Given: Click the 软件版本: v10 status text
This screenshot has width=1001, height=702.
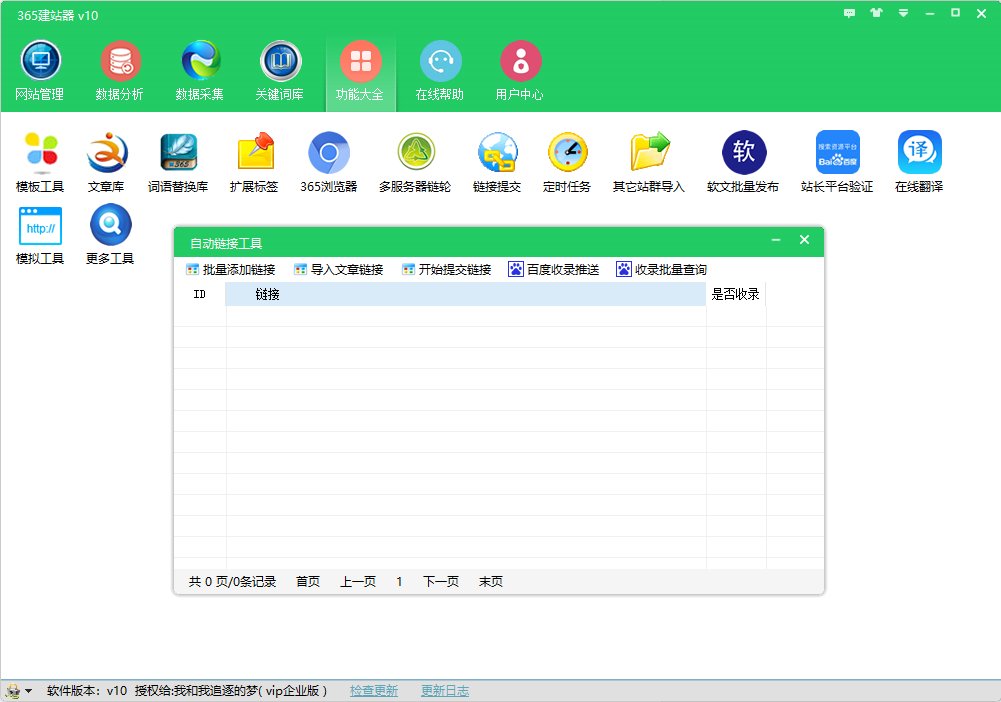Looking at the screenshot, I should click(x=87, y=691).
